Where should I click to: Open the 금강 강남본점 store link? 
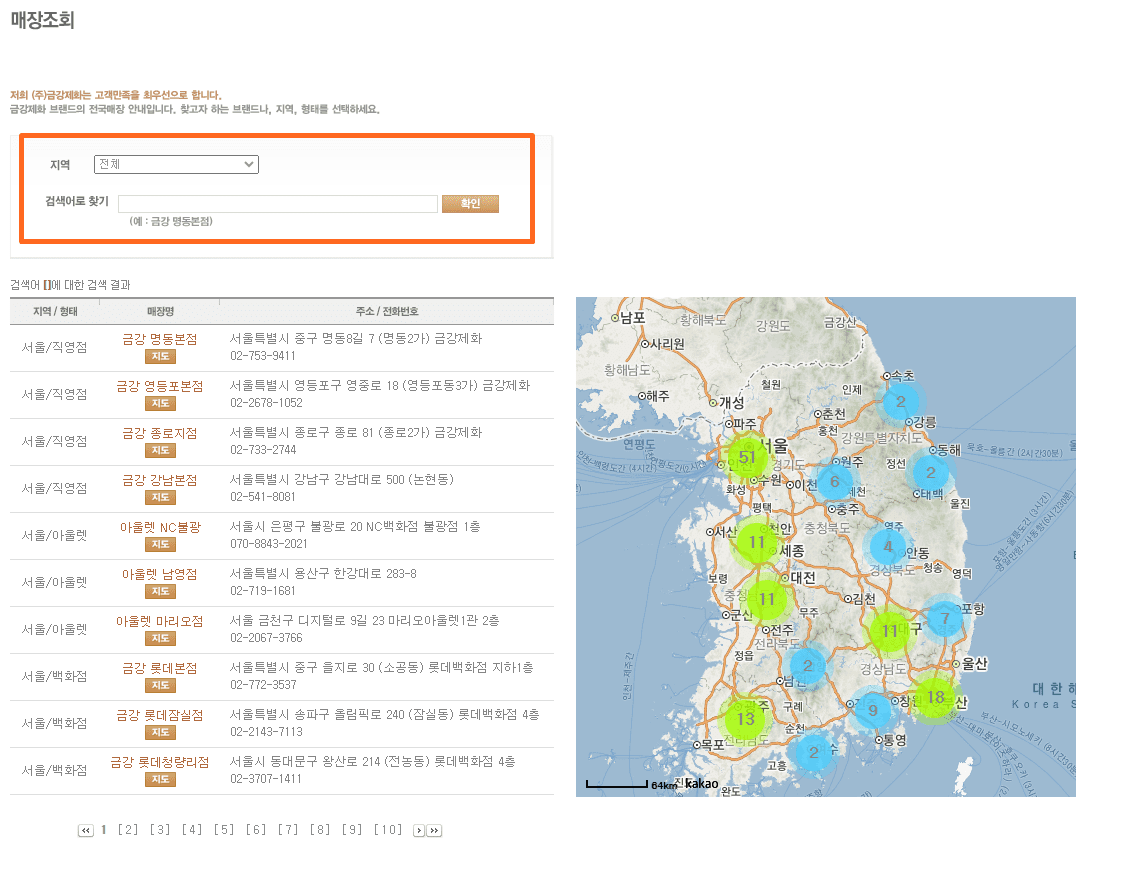pos(160,480)
